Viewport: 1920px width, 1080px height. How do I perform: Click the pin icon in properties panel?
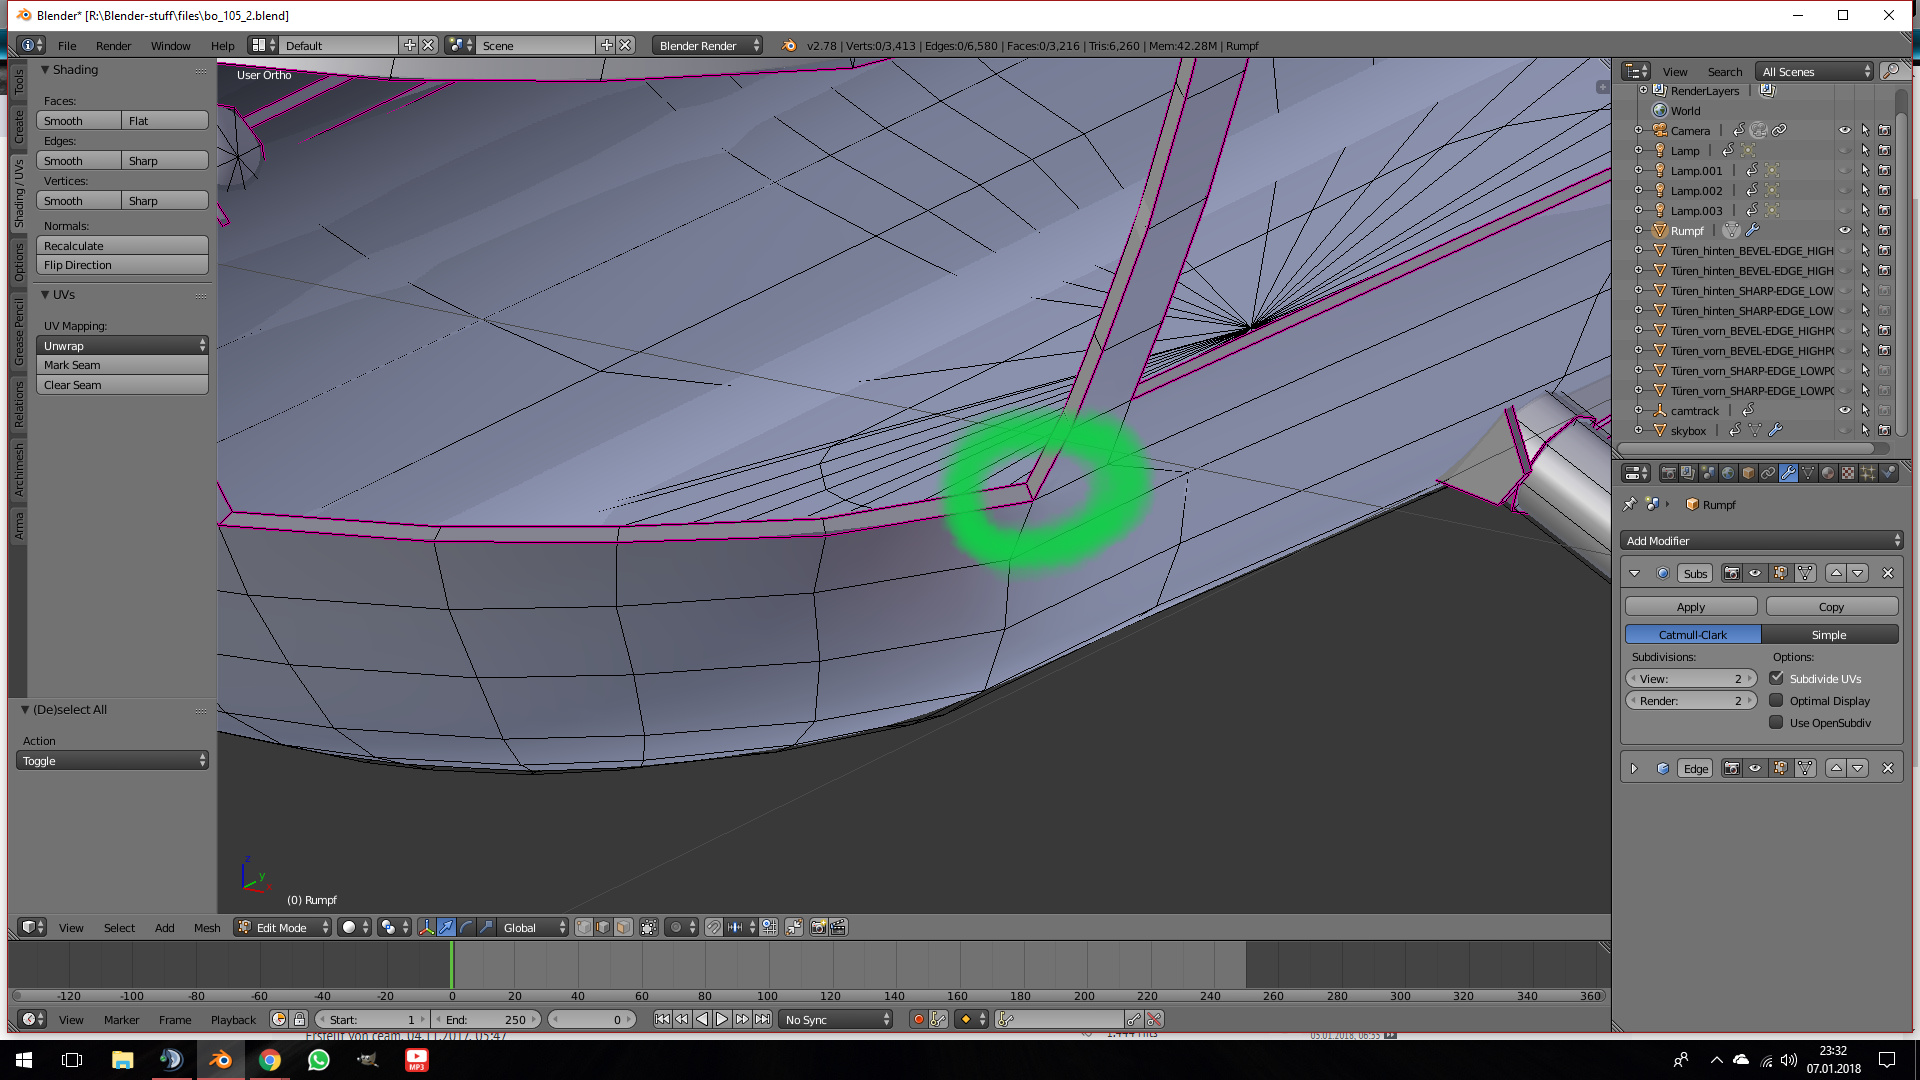1629,505
